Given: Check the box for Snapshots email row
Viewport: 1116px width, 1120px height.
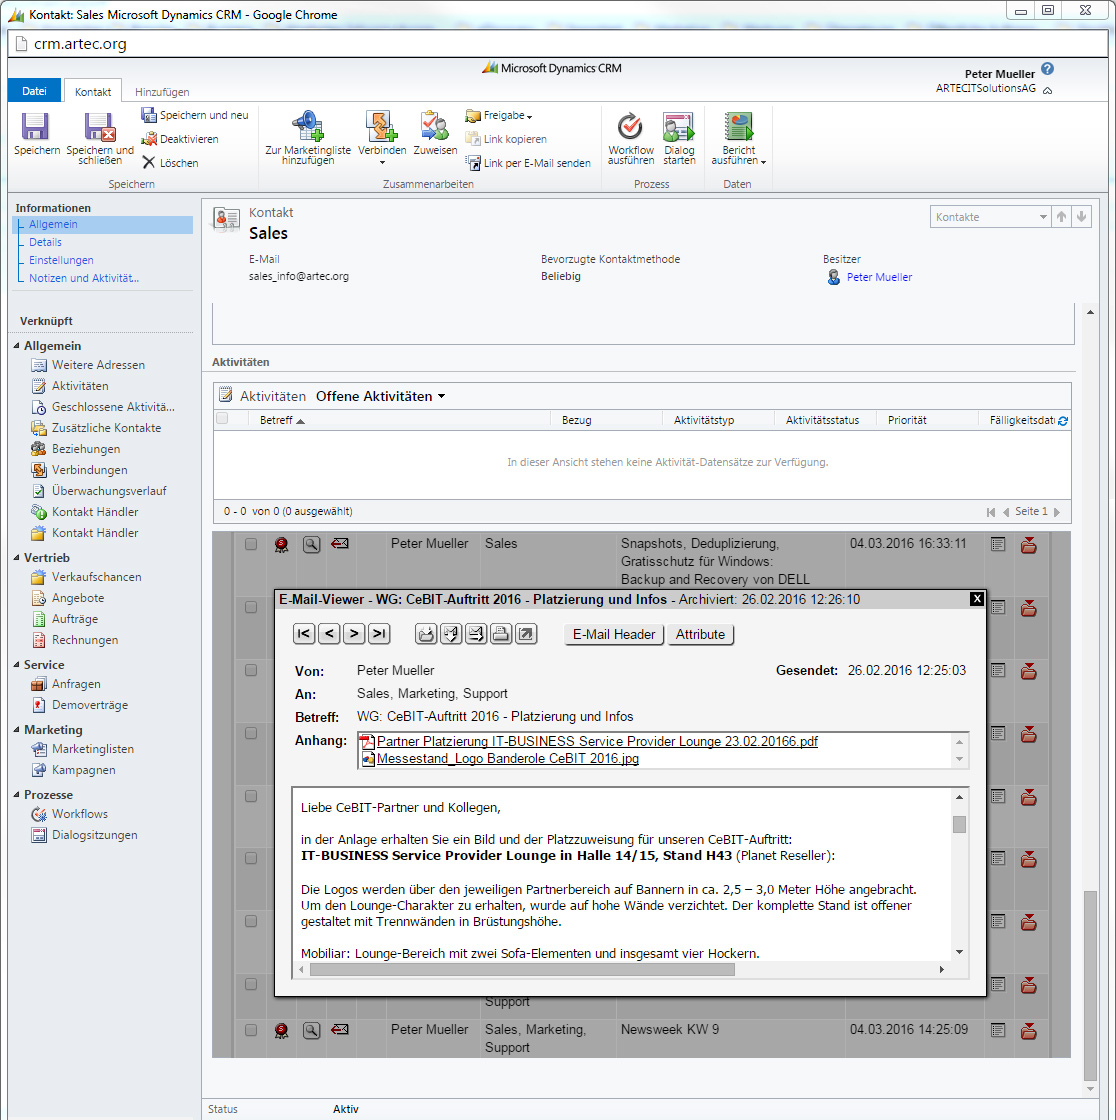Looking at the screenshot, I should pyautogui.click(x=251, y=544).
